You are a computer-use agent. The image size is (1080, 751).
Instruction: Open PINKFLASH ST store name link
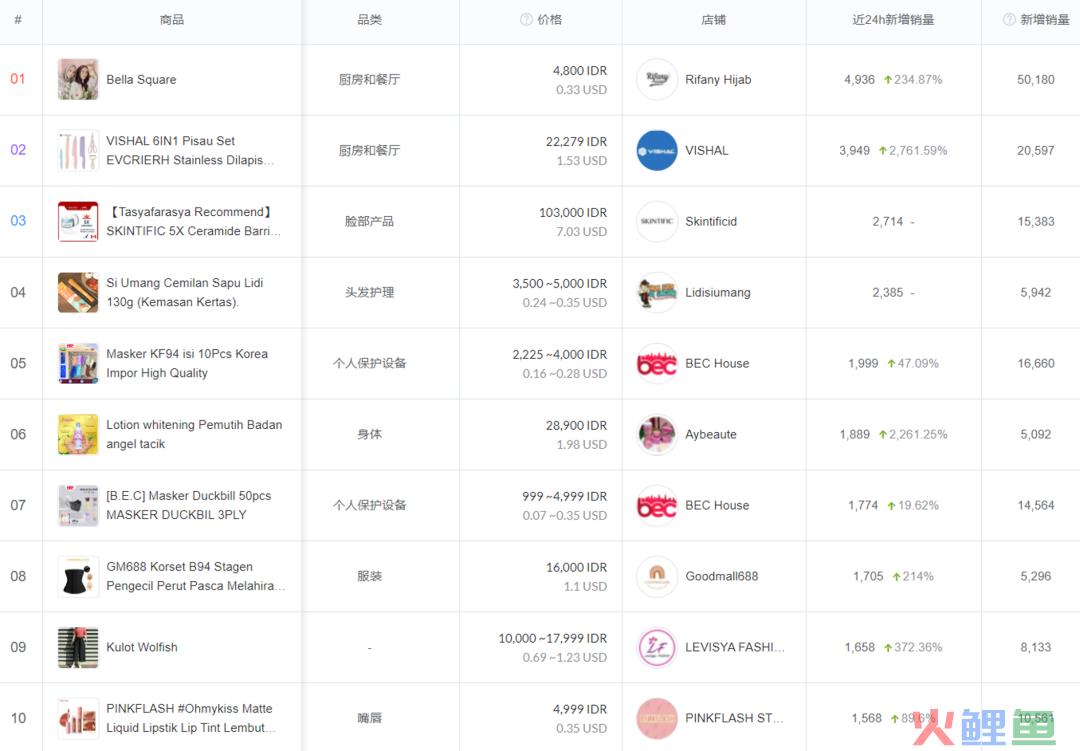734,718
